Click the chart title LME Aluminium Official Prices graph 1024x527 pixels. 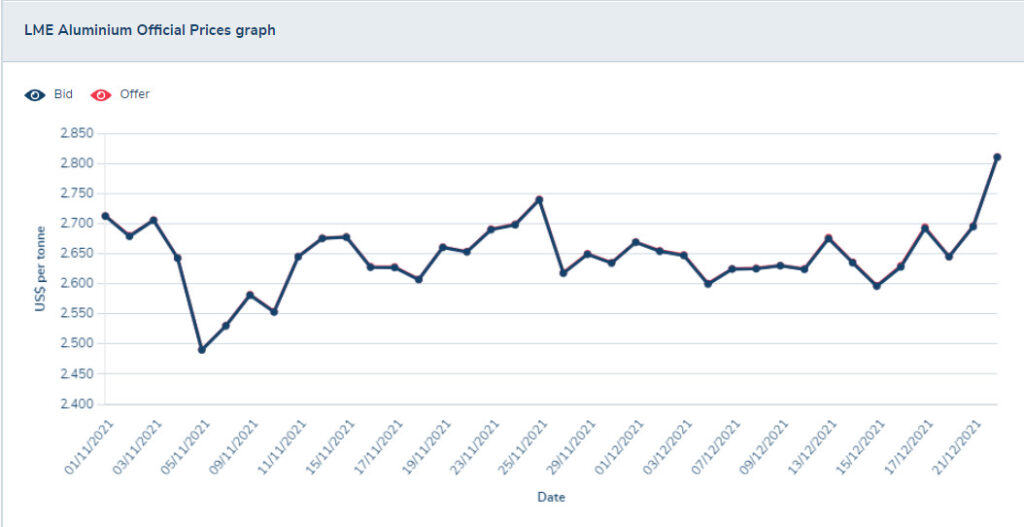tap(150, 30)
